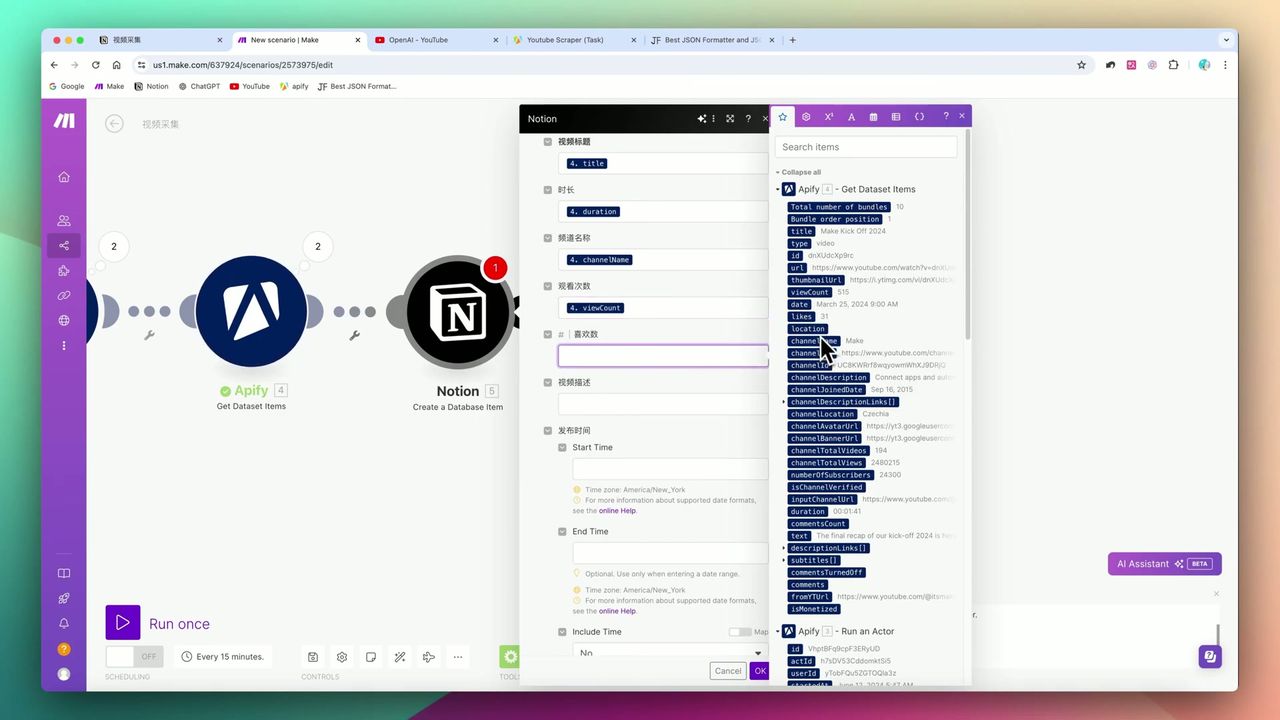Collapse the Apify Get Dataset Items section
This screenshot has width=1280, height=720.
[x=777, y=189]
